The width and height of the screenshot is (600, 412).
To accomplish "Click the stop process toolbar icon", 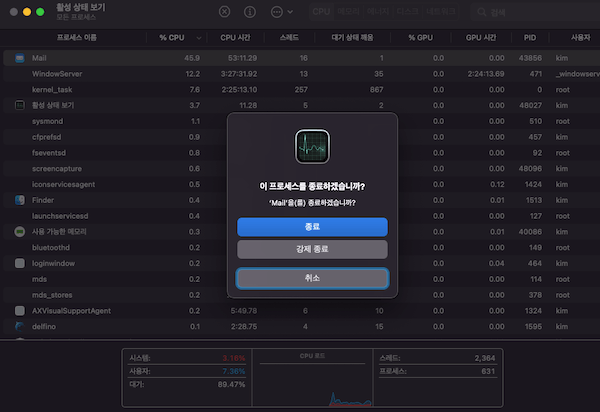I will [224, 12].
